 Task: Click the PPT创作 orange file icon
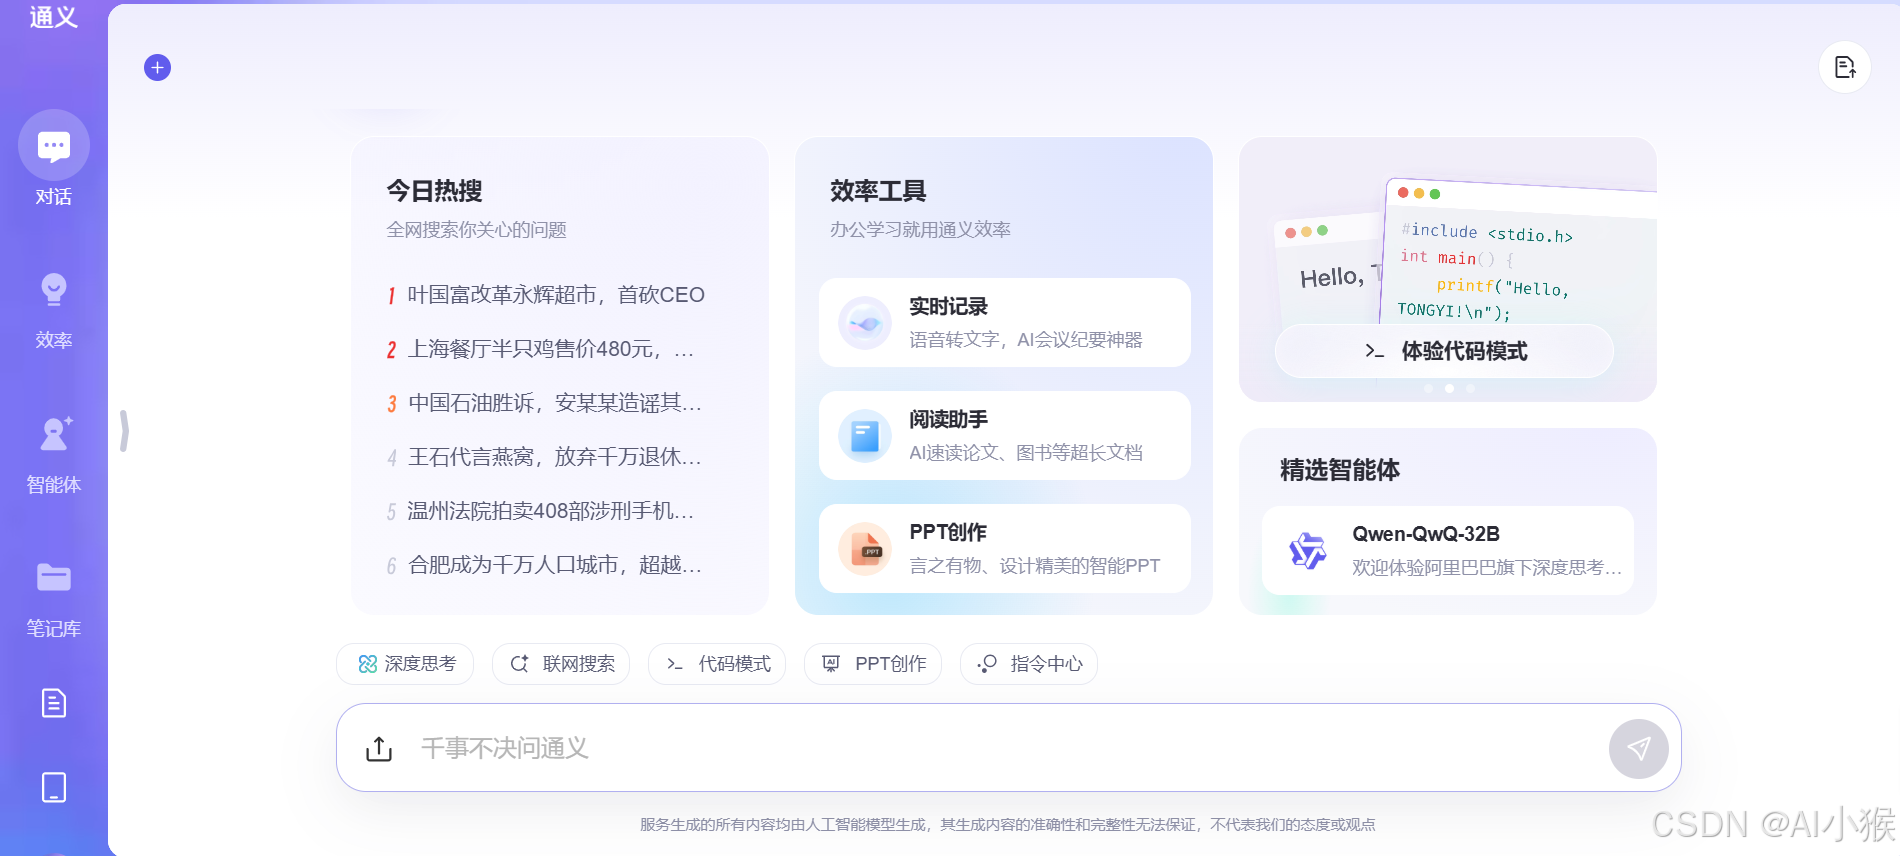click(864, 549)
